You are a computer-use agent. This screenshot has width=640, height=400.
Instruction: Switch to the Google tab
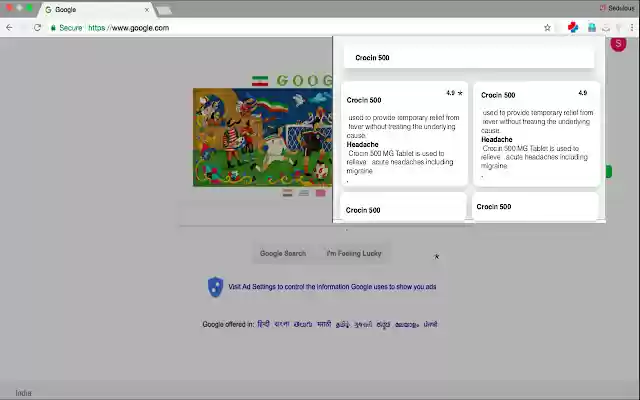pyautogui.click(x=96, y=9)
